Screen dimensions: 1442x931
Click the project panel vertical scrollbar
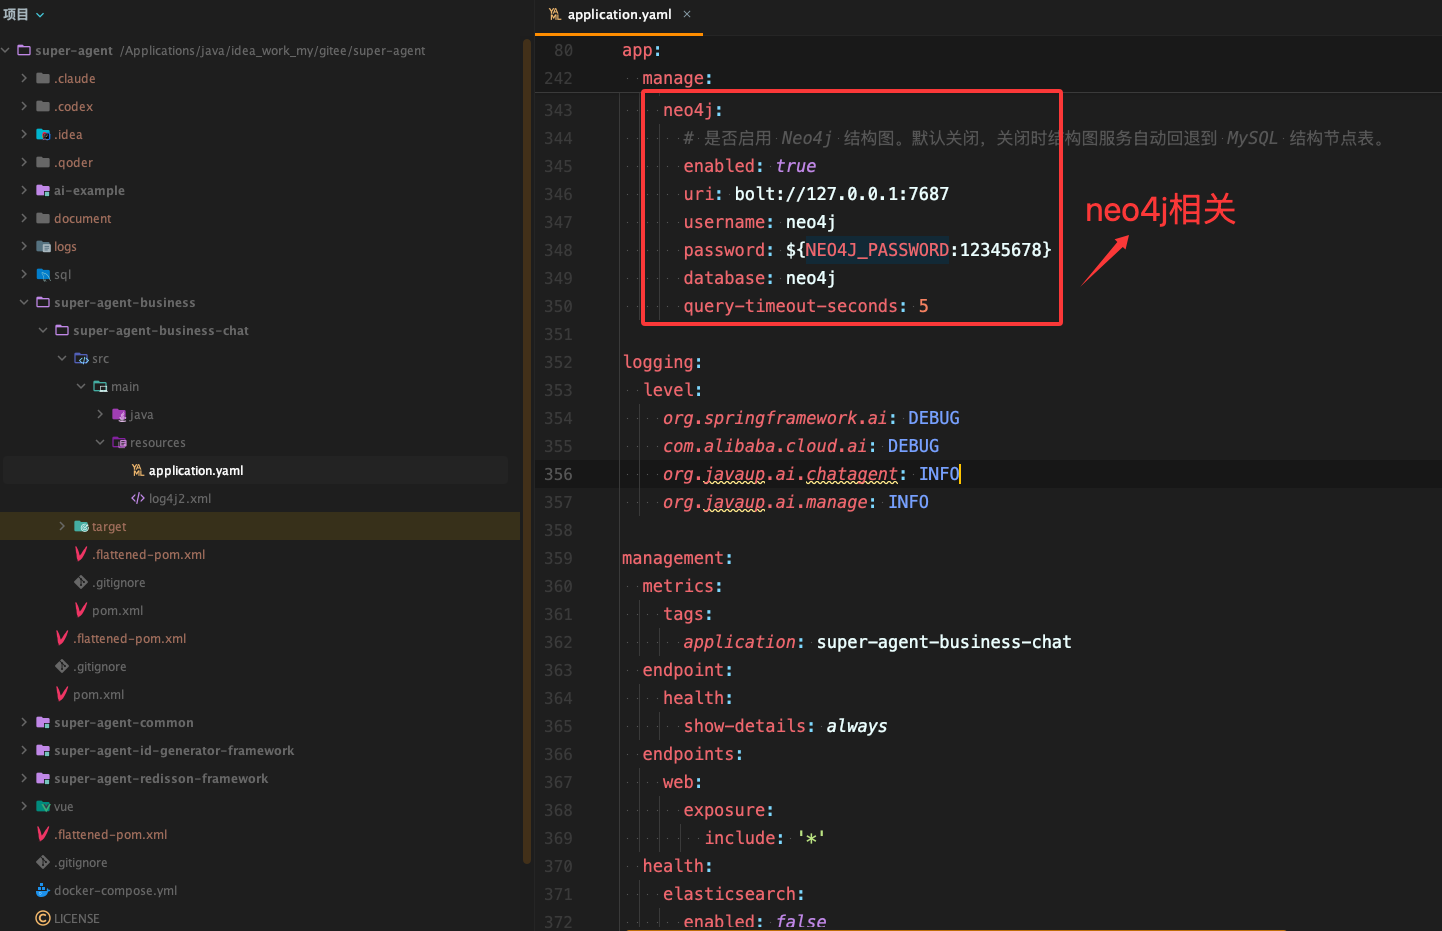coord(526,450)
